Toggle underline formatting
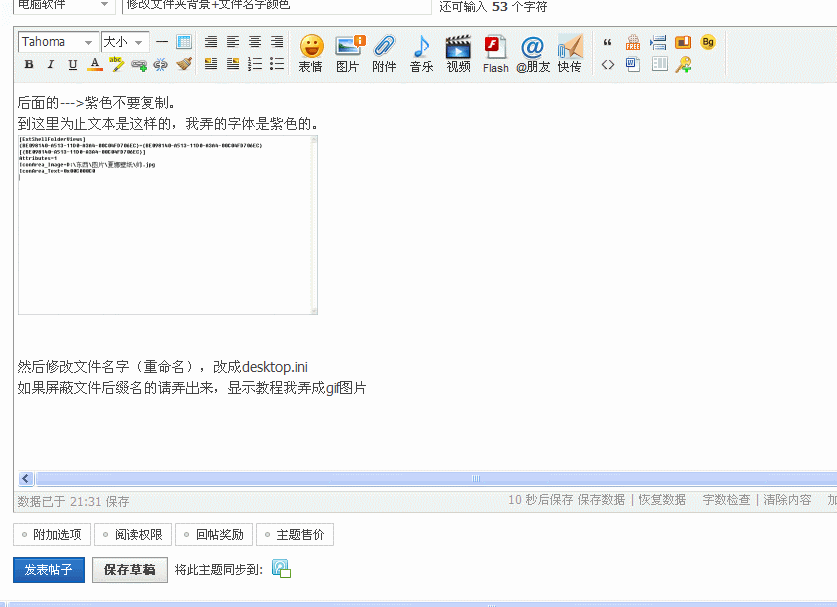This screenshot has width=837, height=607. [x=73, y=65]
